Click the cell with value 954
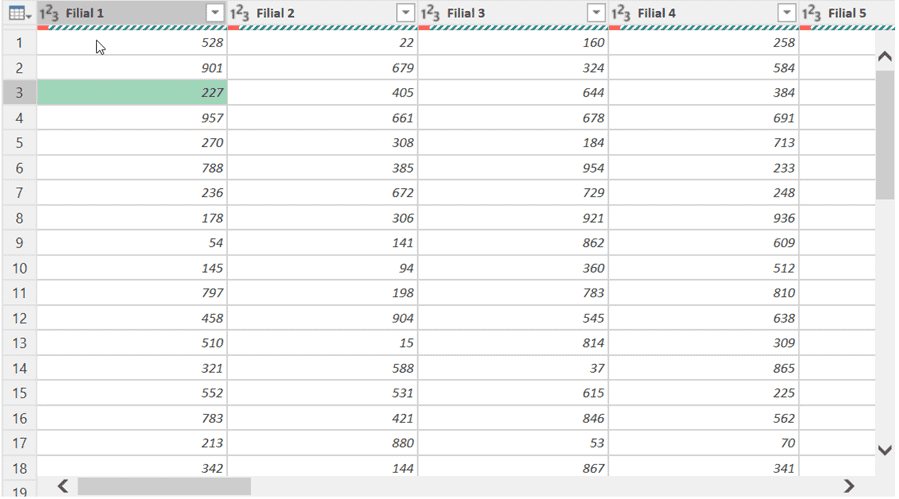Viewport: 899px width, 499px height. [x=513, y=167]
